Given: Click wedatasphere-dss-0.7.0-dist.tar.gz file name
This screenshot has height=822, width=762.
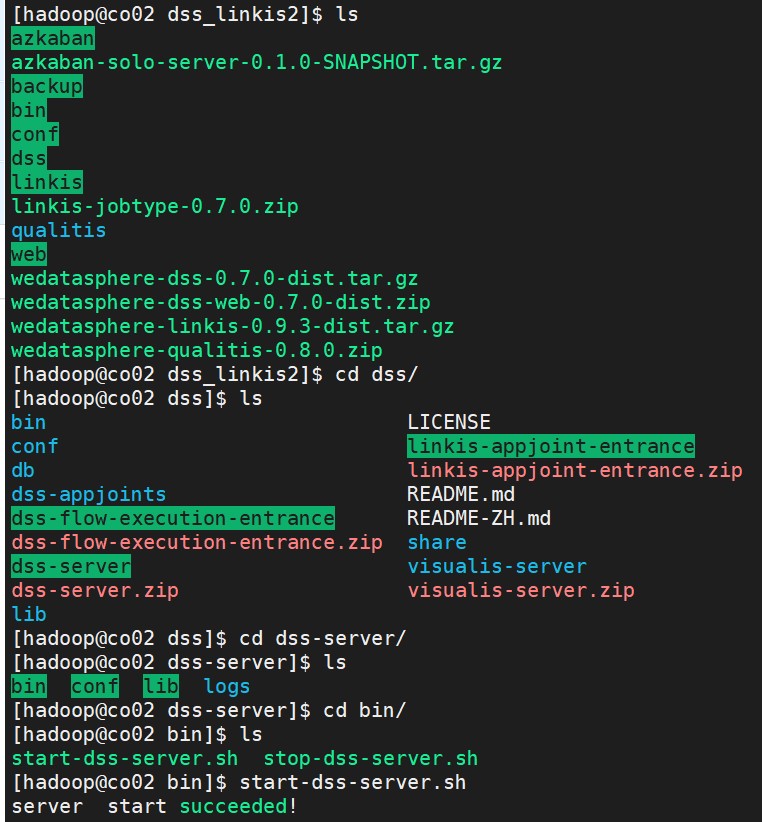Looking at the screenshot, I should click(x=214, y=278).
